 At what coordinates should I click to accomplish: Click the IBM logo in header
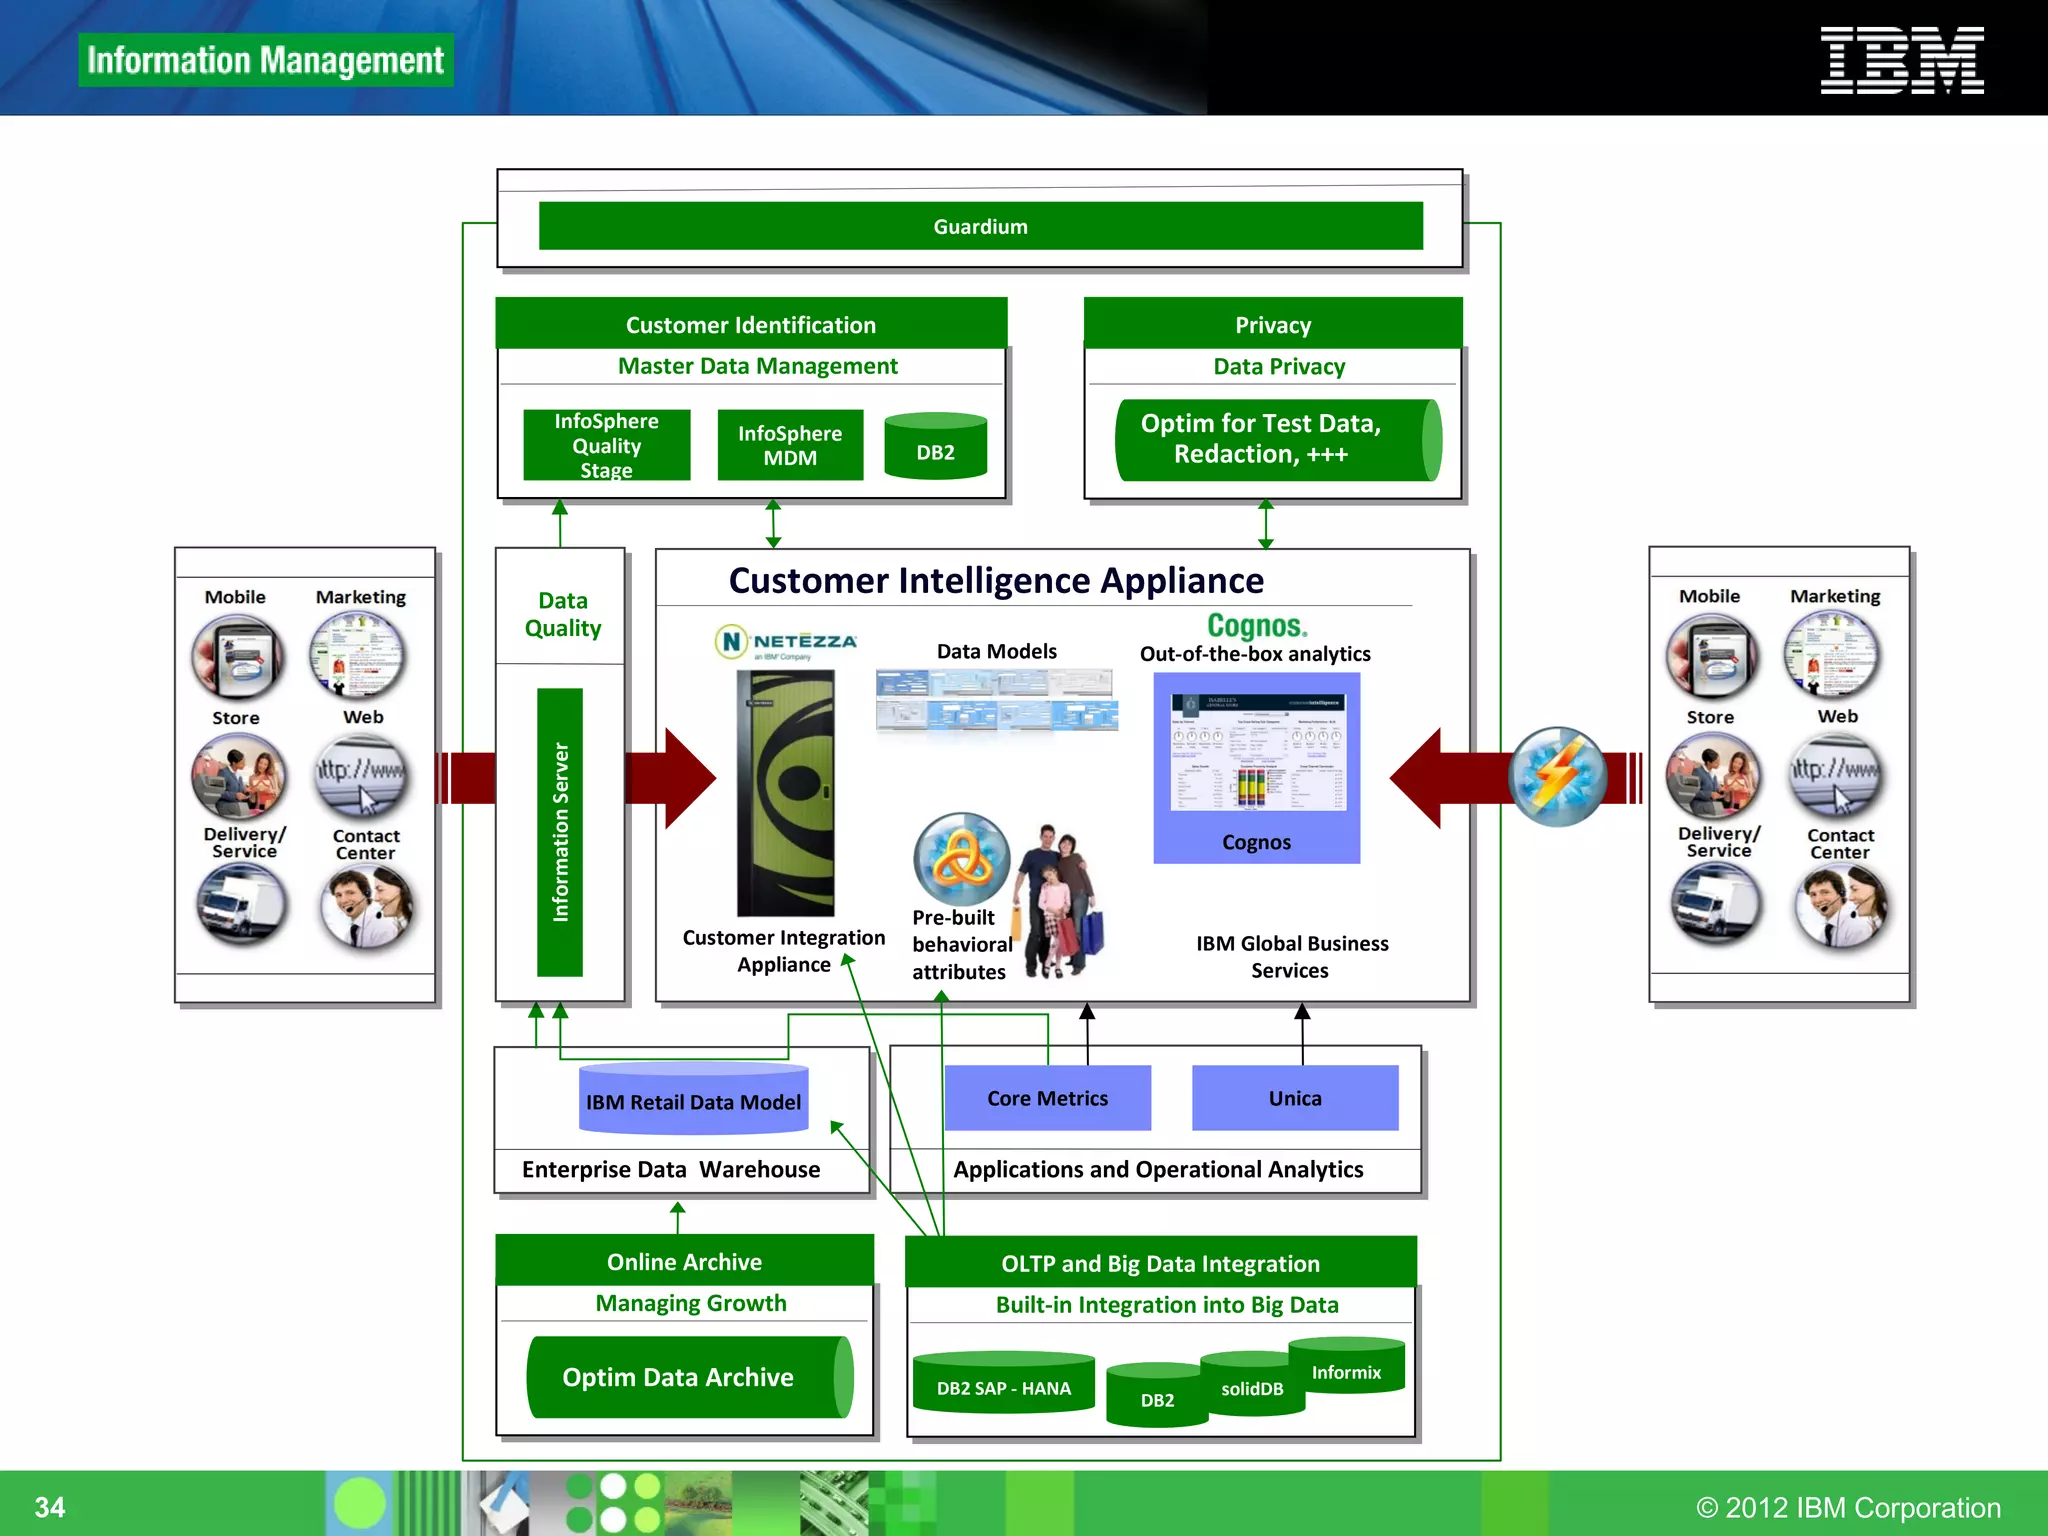(1901, 61)
